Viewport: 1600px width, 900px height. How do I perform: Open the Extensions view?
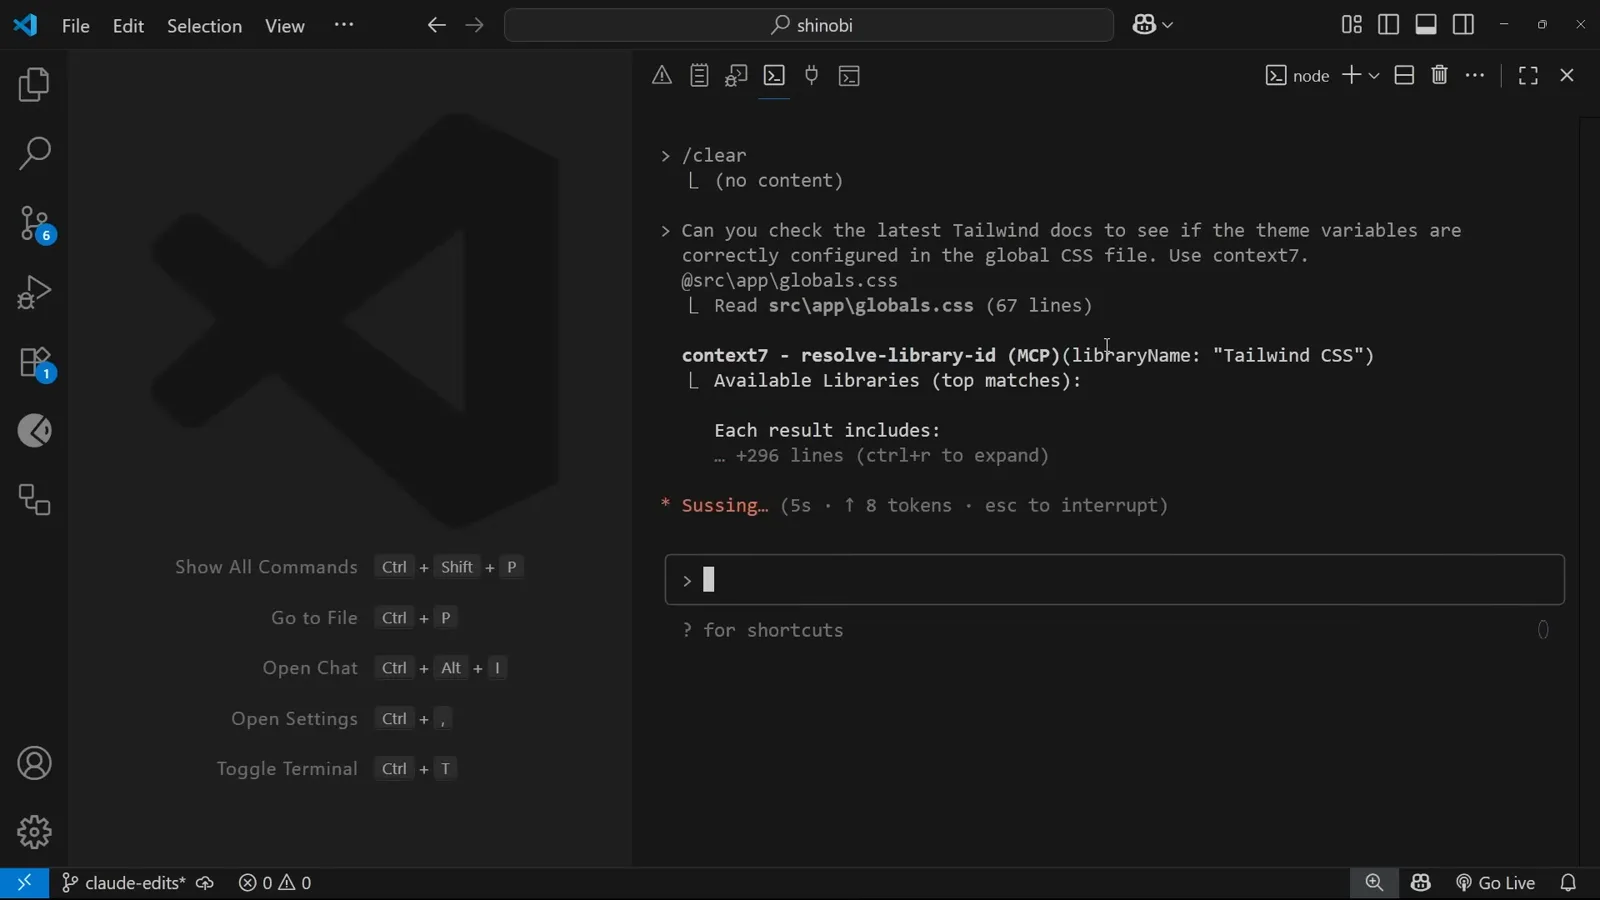(x=36, y=364)
